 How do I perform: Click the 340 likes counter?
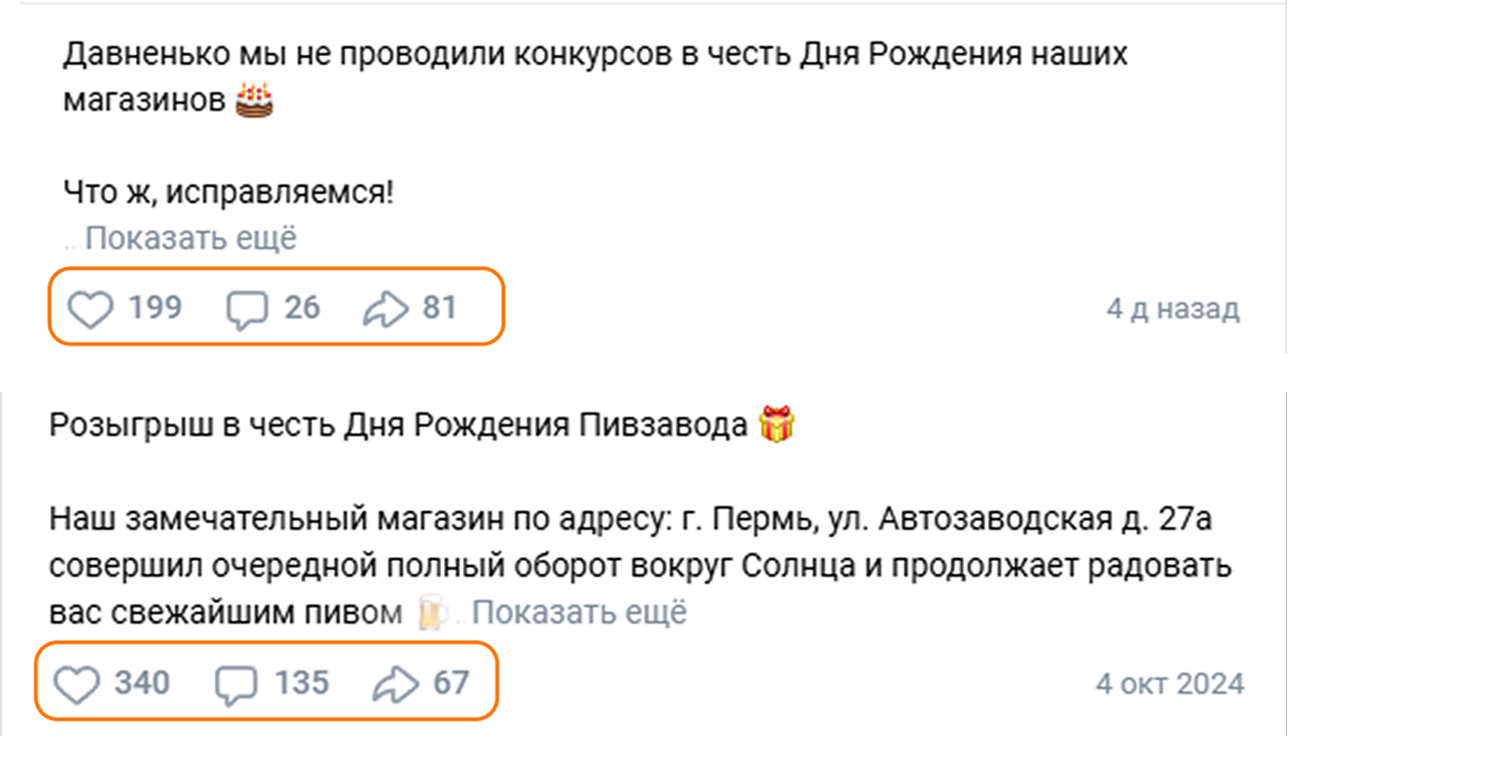[142, 683]
